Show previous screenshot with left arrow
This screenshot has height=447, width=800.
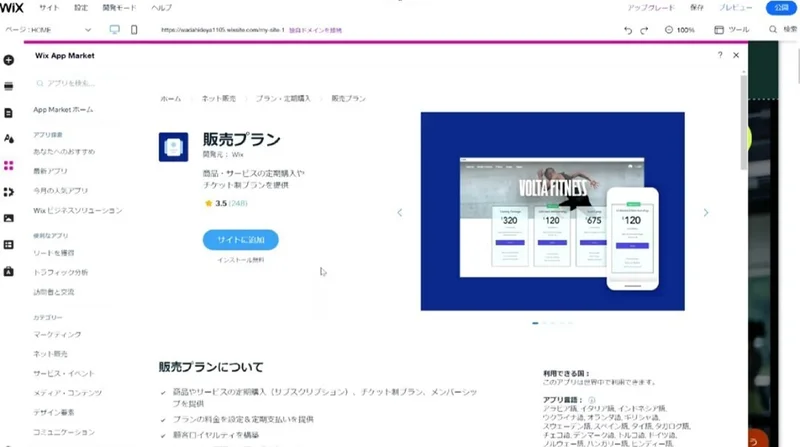(x=399, y=212)
